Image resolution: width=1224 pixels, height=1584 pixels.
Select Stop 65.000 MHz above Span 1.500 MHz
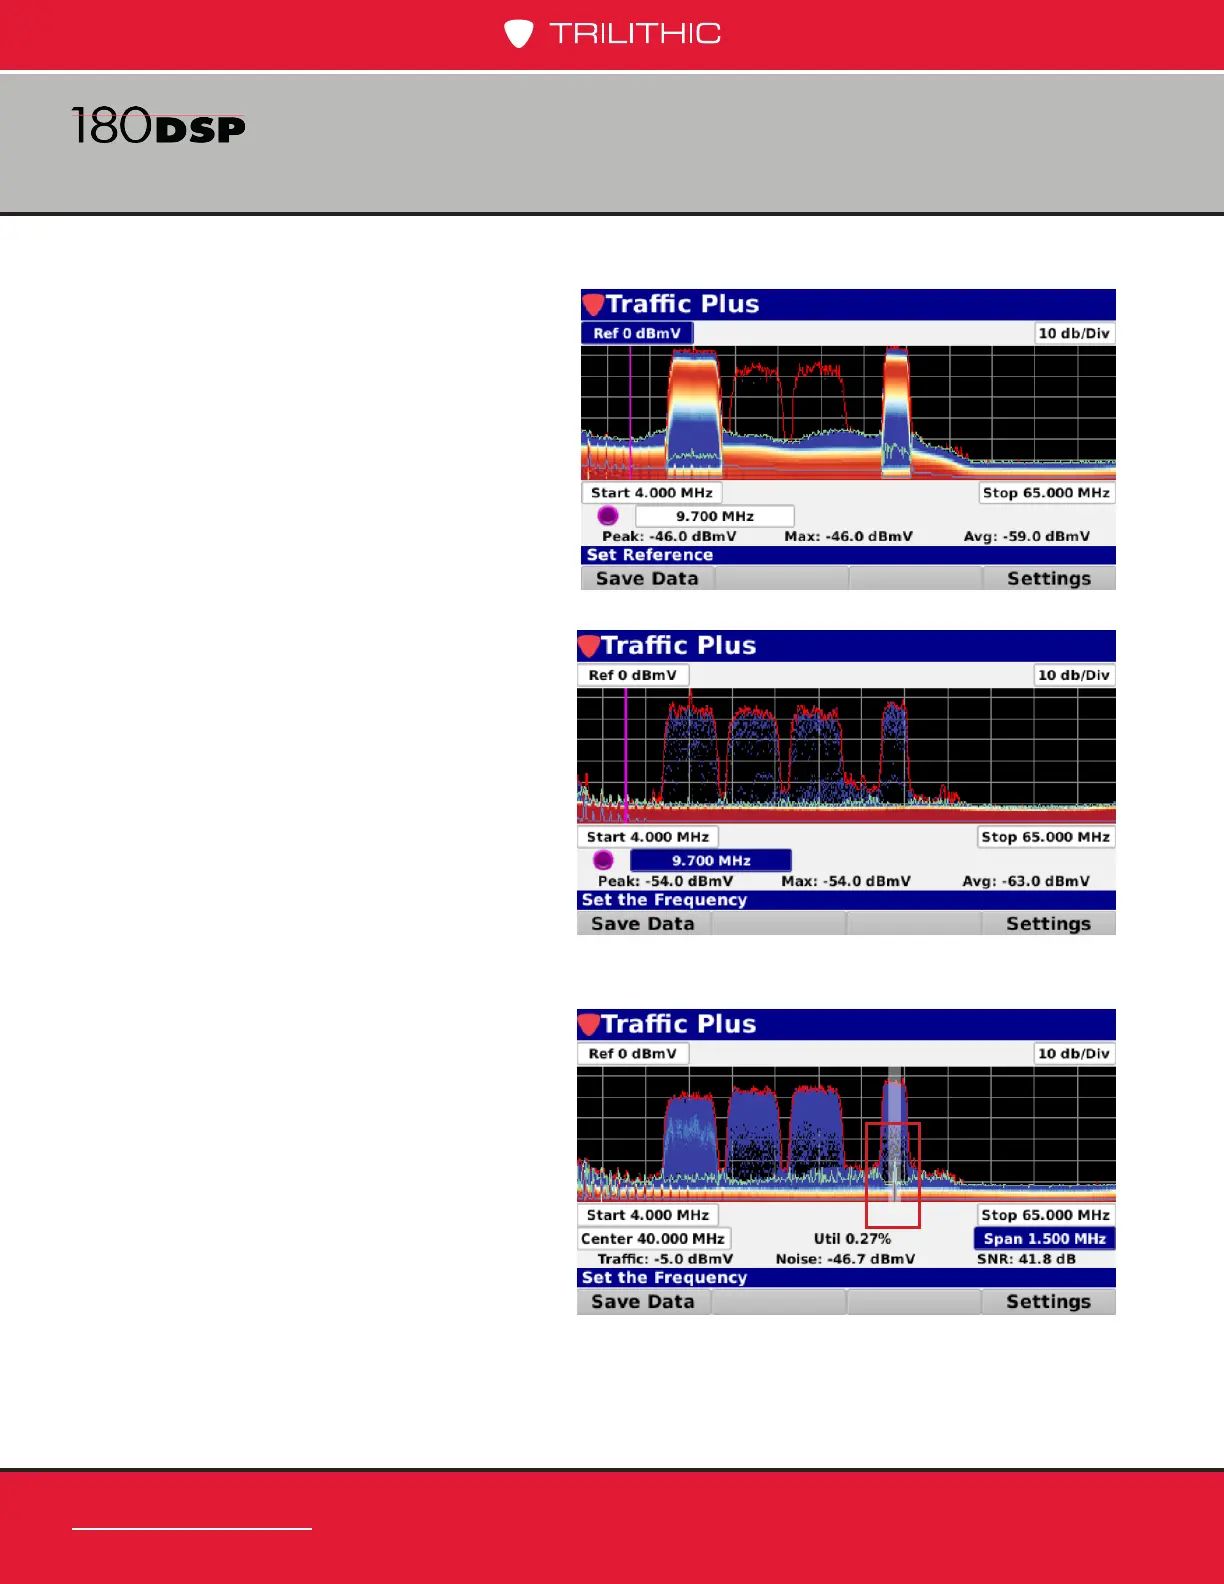pos(1046,1215)
